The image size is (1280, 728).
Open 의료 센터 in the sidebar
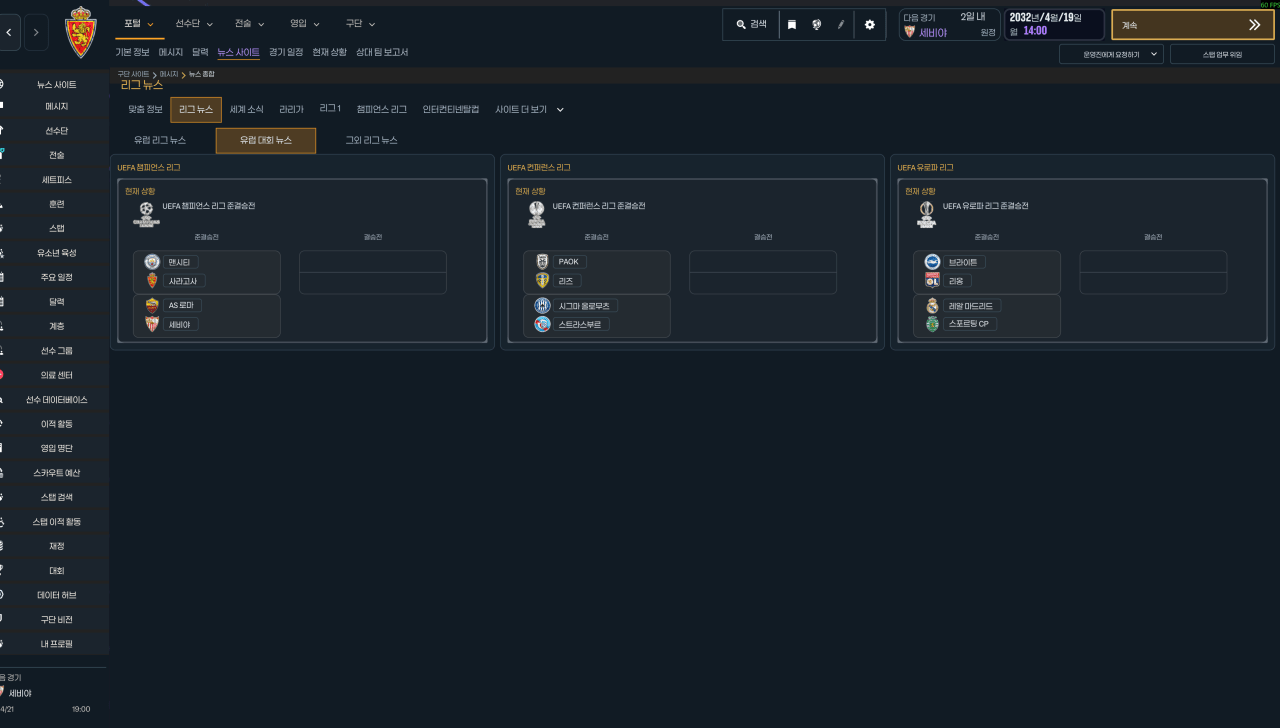[x=56, y=375]
